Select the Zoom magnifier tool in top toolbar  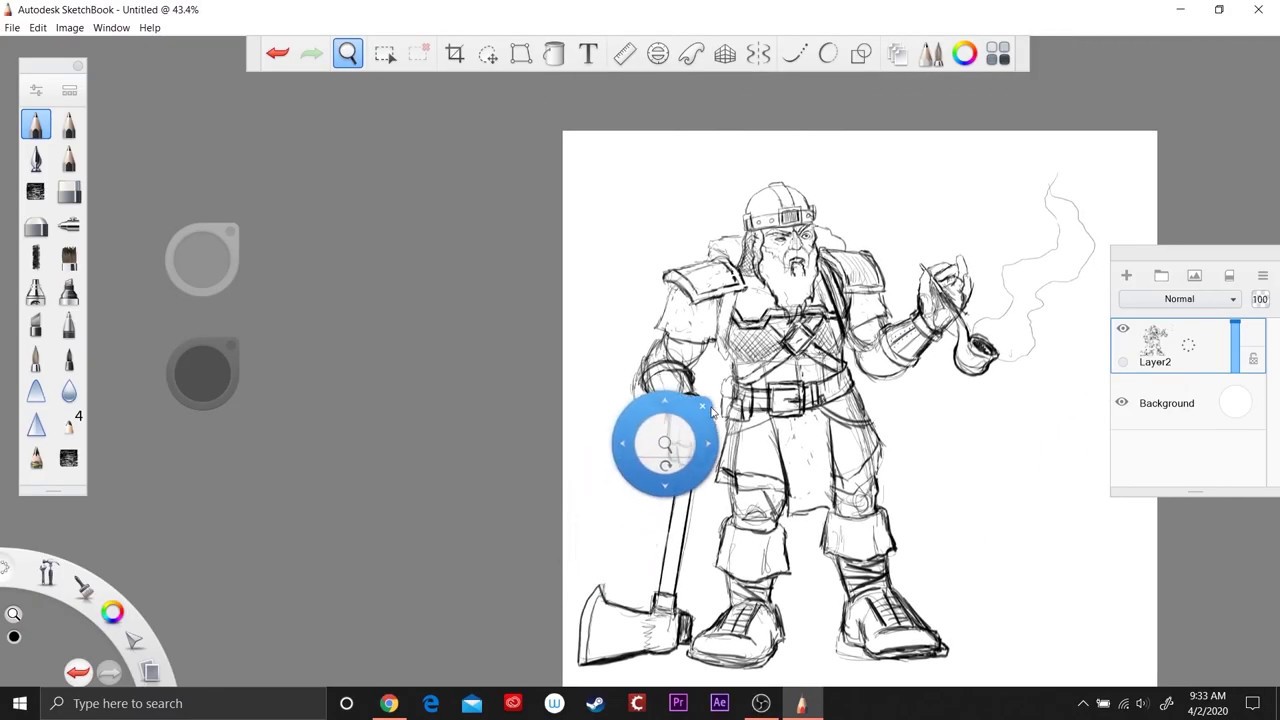pos(348,54)
